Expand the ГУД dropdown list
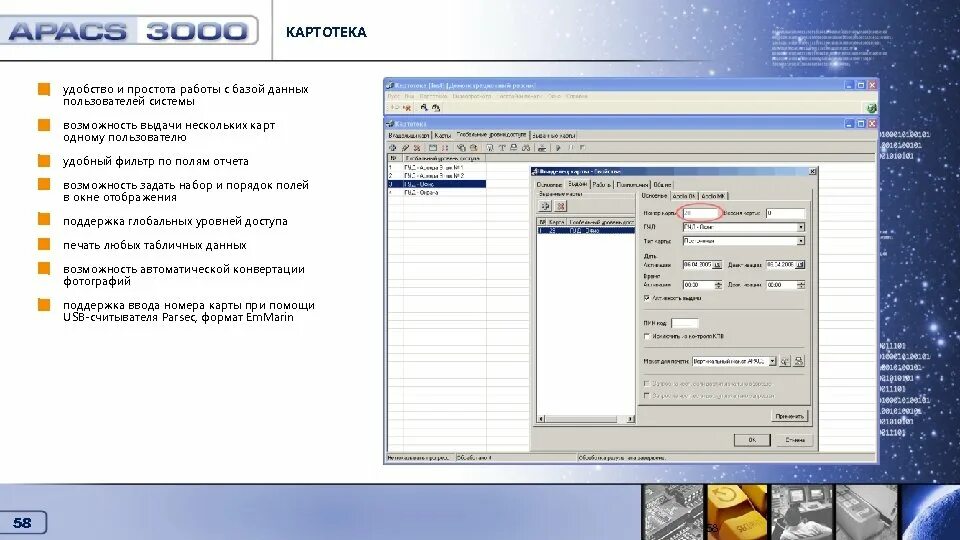Viewport: 960px width, 540px height. (800, 227)
